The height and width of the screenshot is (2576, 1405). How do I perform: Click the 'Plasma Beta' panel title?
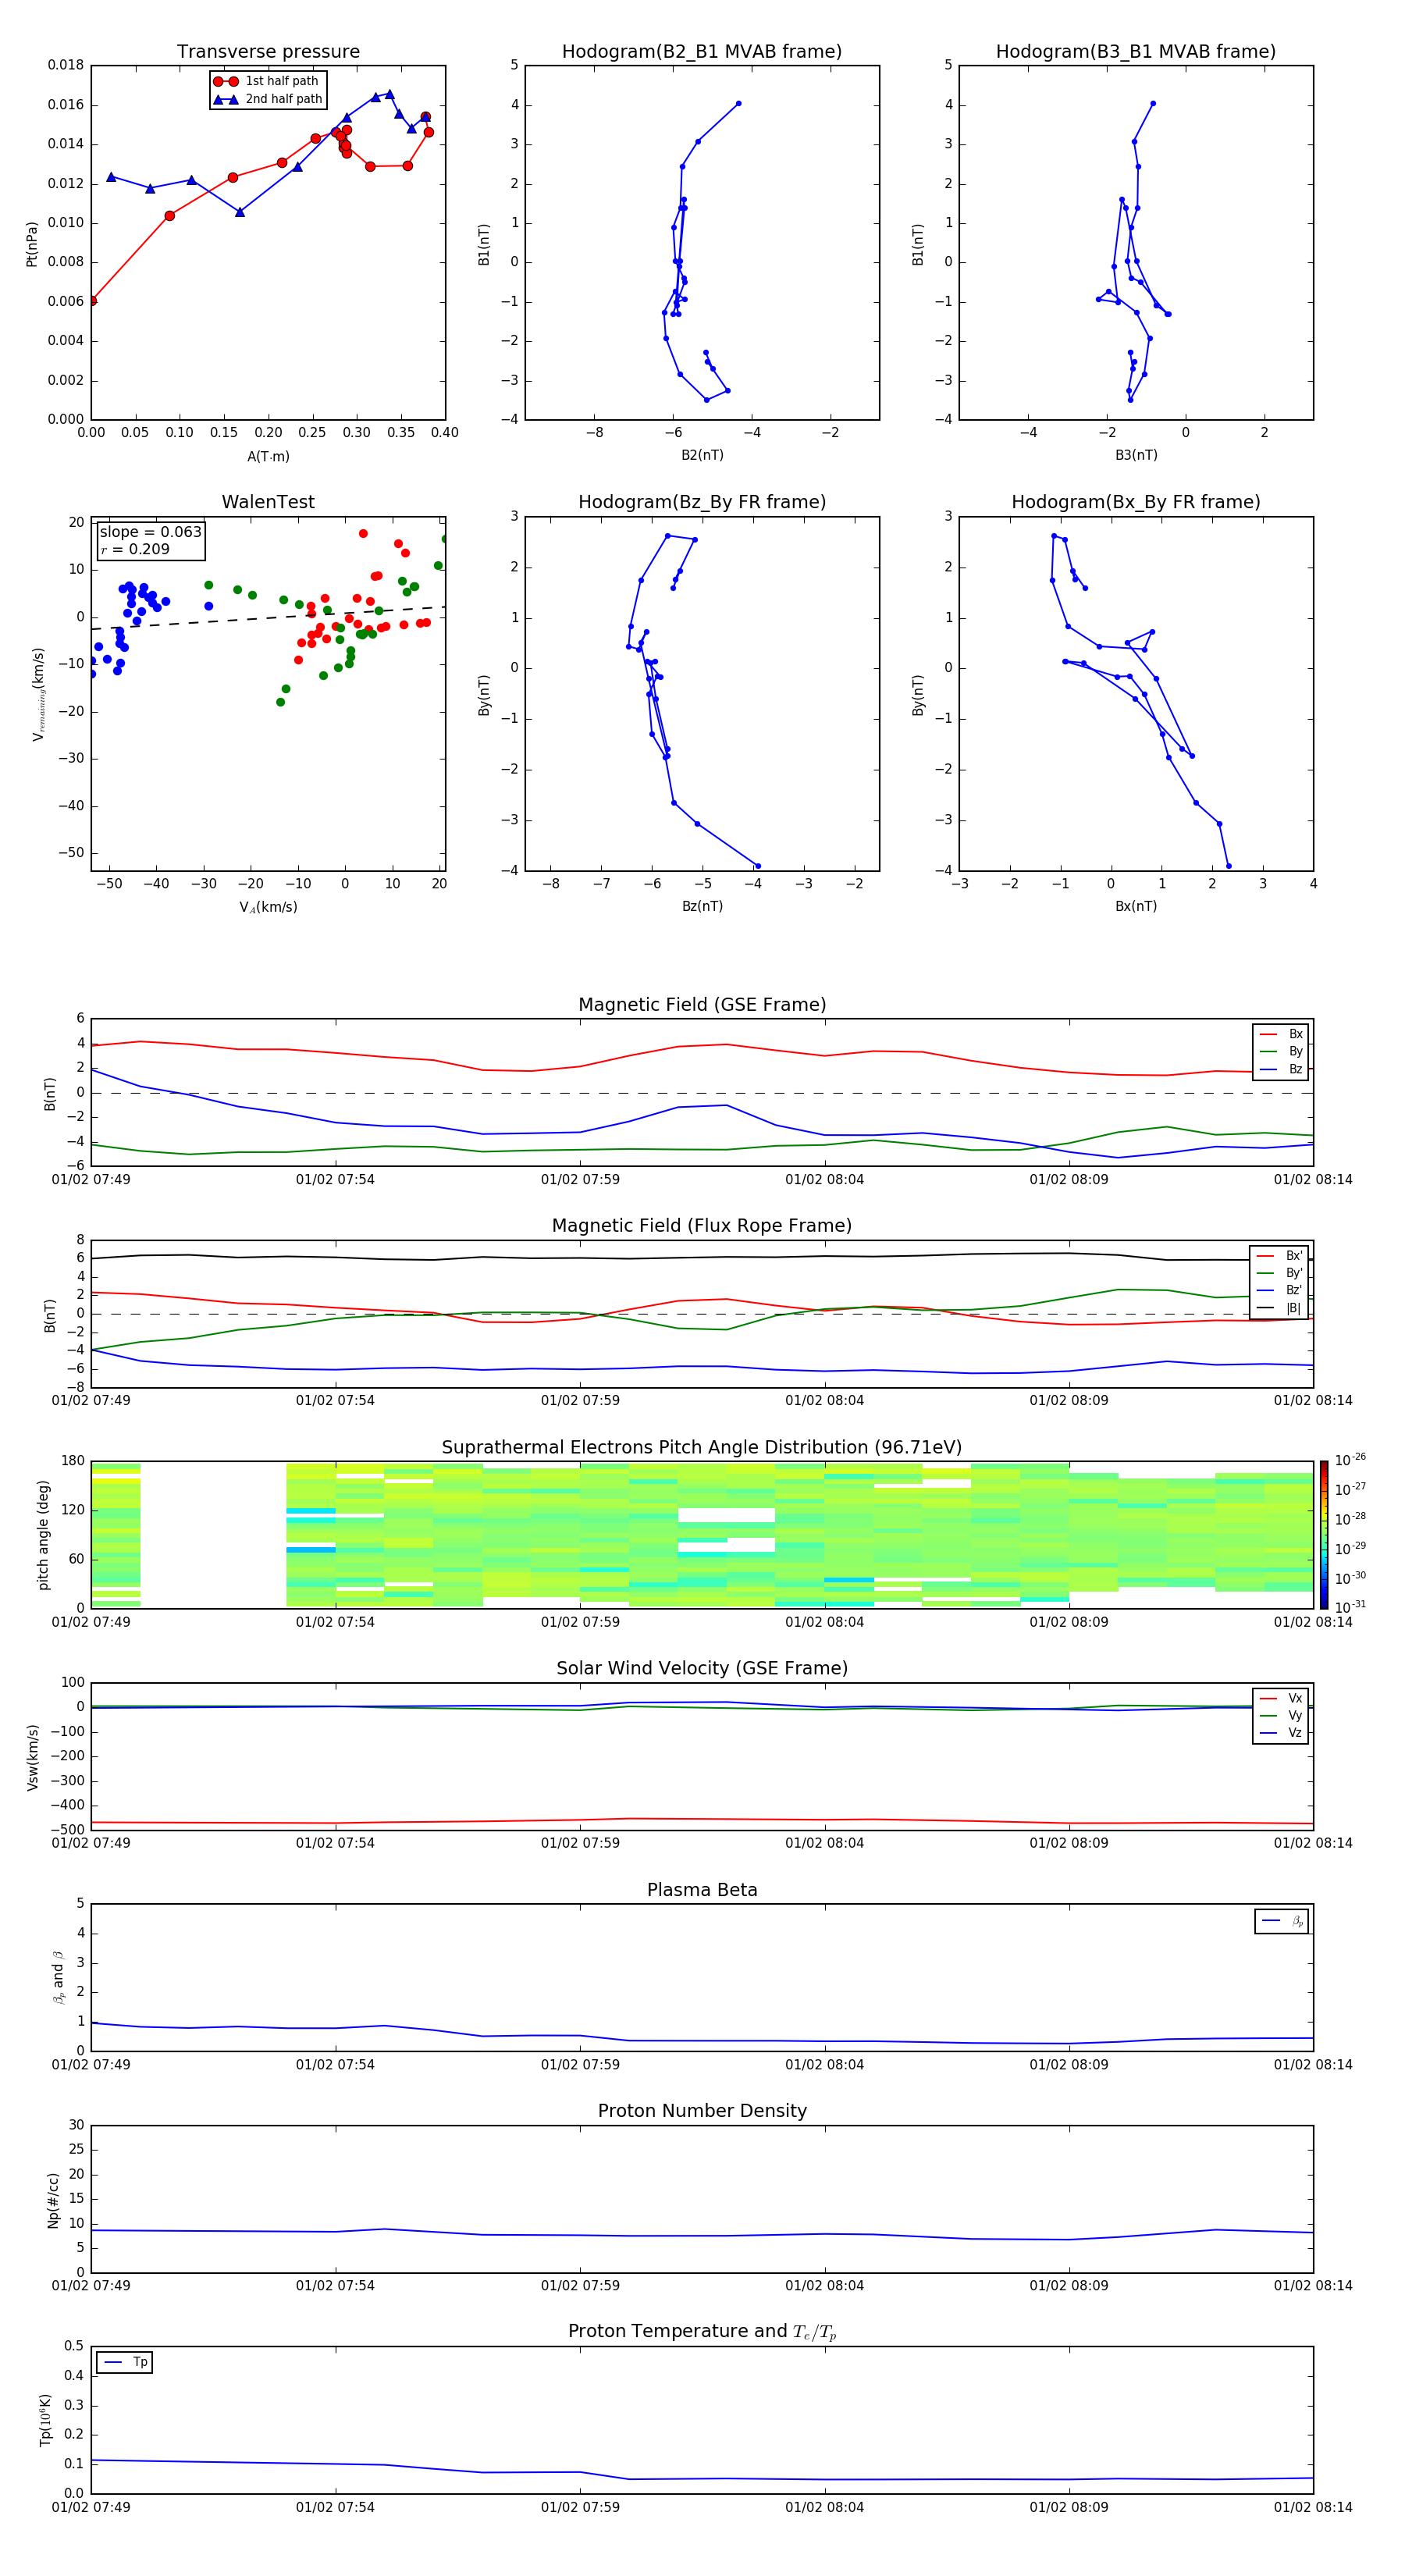702,1890
